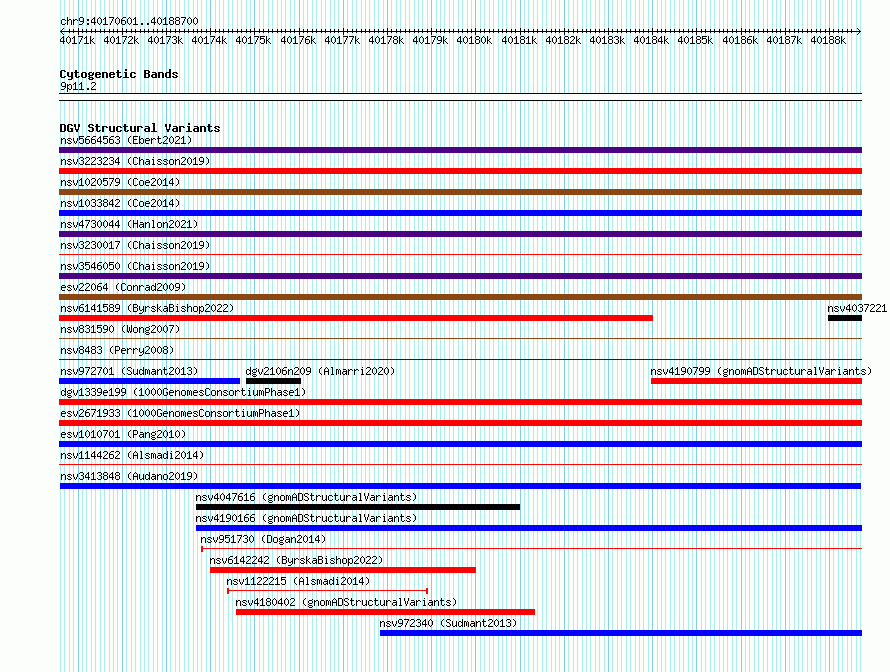This screenshot has width=890, height=672.
Task: Open dgv2106n209 (Almarri2020) label
Action: 320,371
